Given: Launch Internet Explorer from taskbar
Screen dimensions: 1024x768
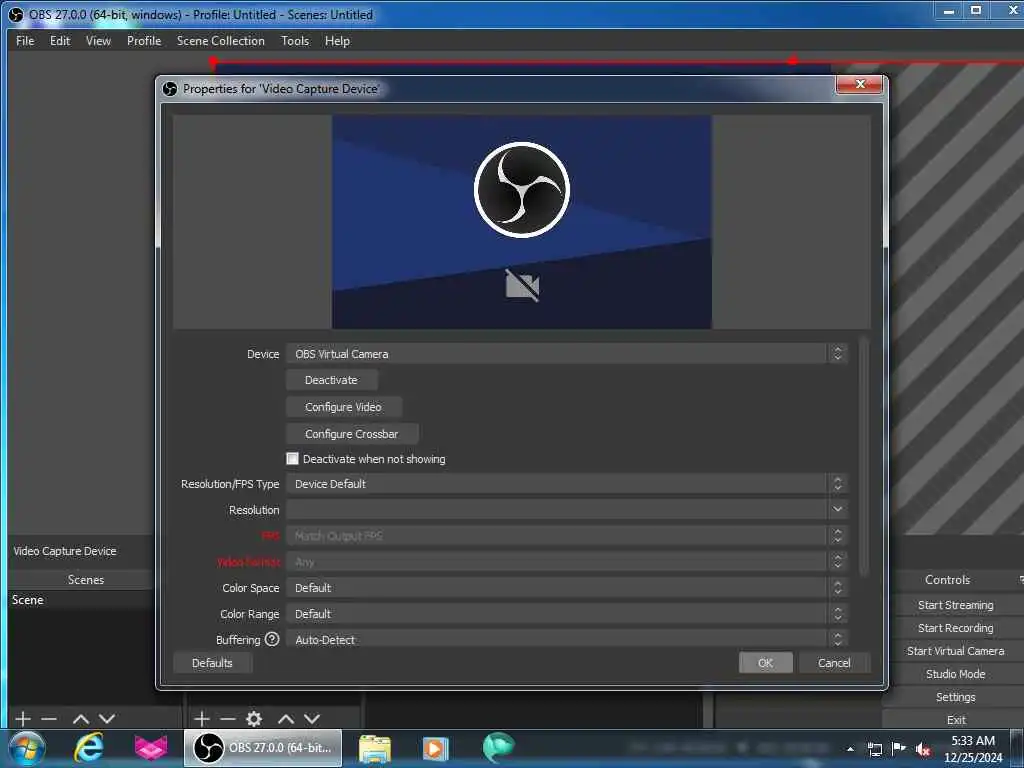Looking at the screenshot, I should coord(89,748).
